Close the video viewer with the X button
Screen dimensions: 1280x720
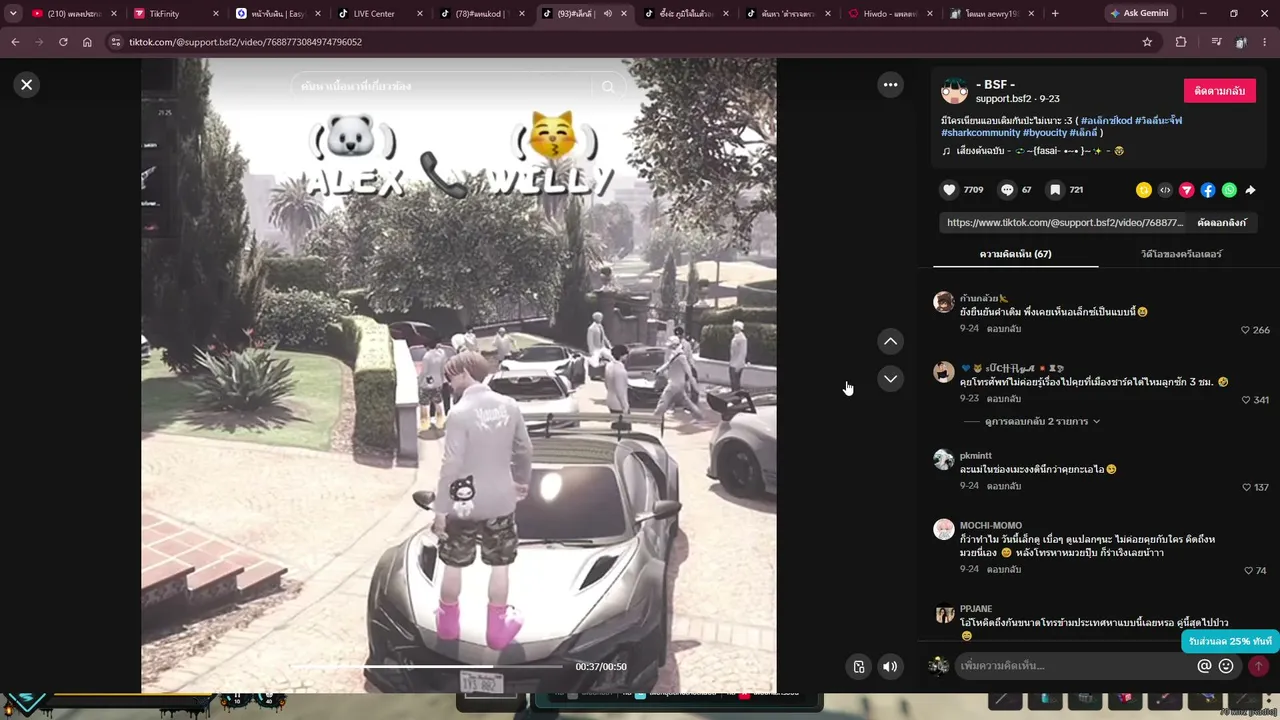coord(27,85)
